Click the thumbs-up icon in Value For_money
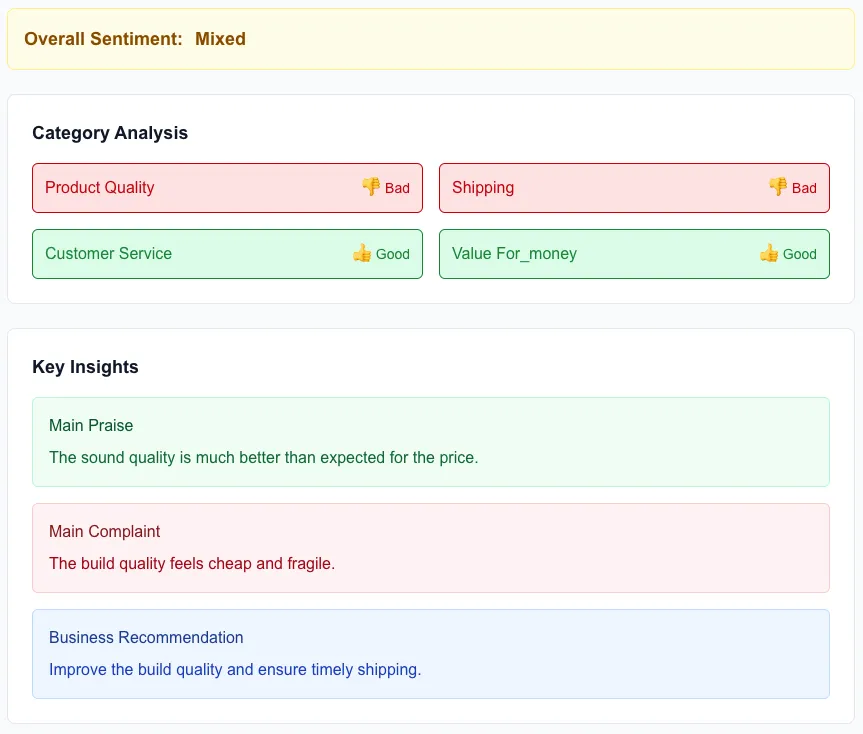The width and height of the screenshot is (863, 734). click(769, 253)
